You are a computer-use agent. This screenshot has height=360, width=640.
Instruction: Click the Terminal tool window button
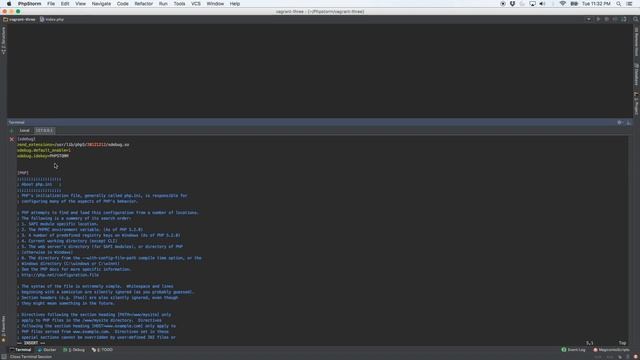tap(20, 350)
